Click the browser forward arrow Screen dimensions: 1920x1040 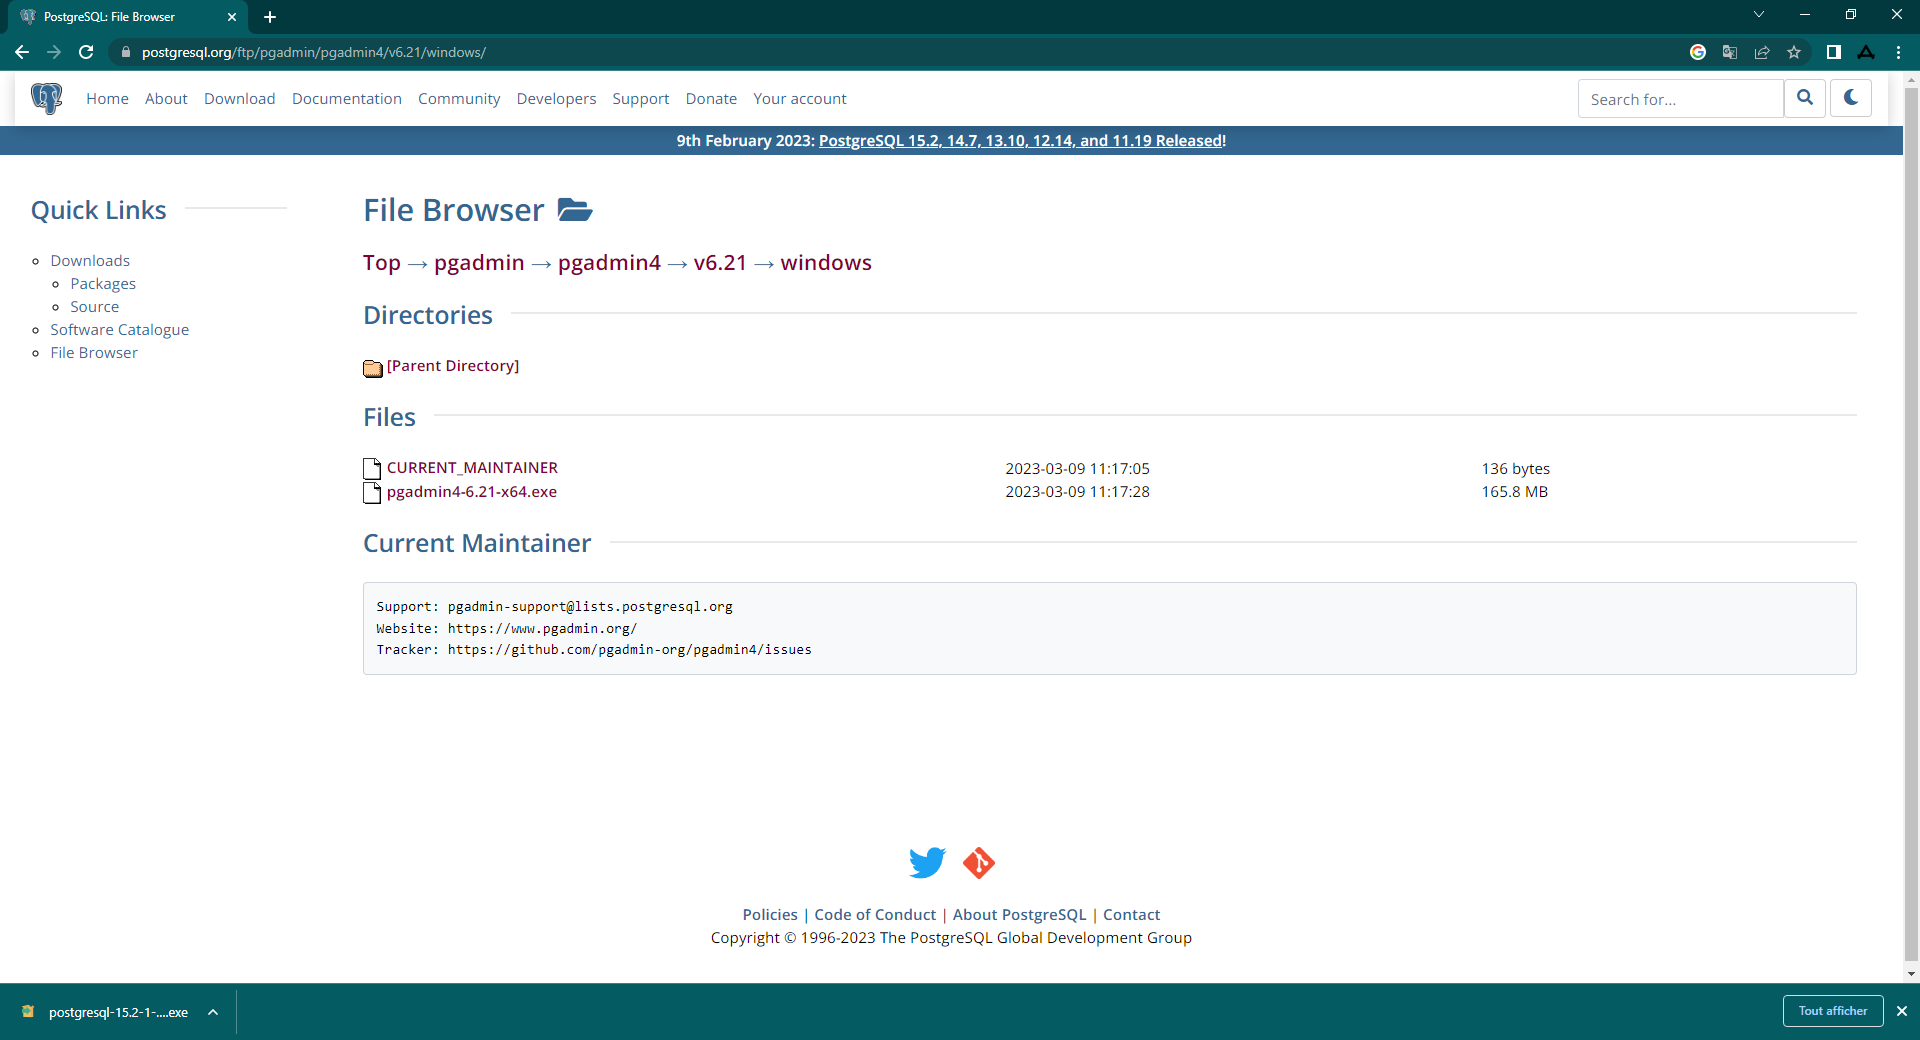pos(54,52)
